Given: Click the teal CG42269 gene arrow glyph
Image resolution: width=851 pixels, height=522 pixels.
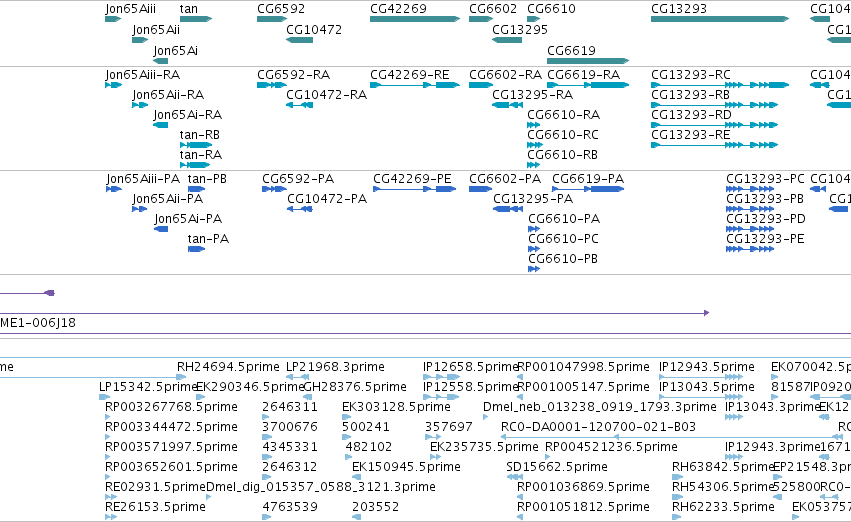Looking at the screenshot, I should (415, 19).
